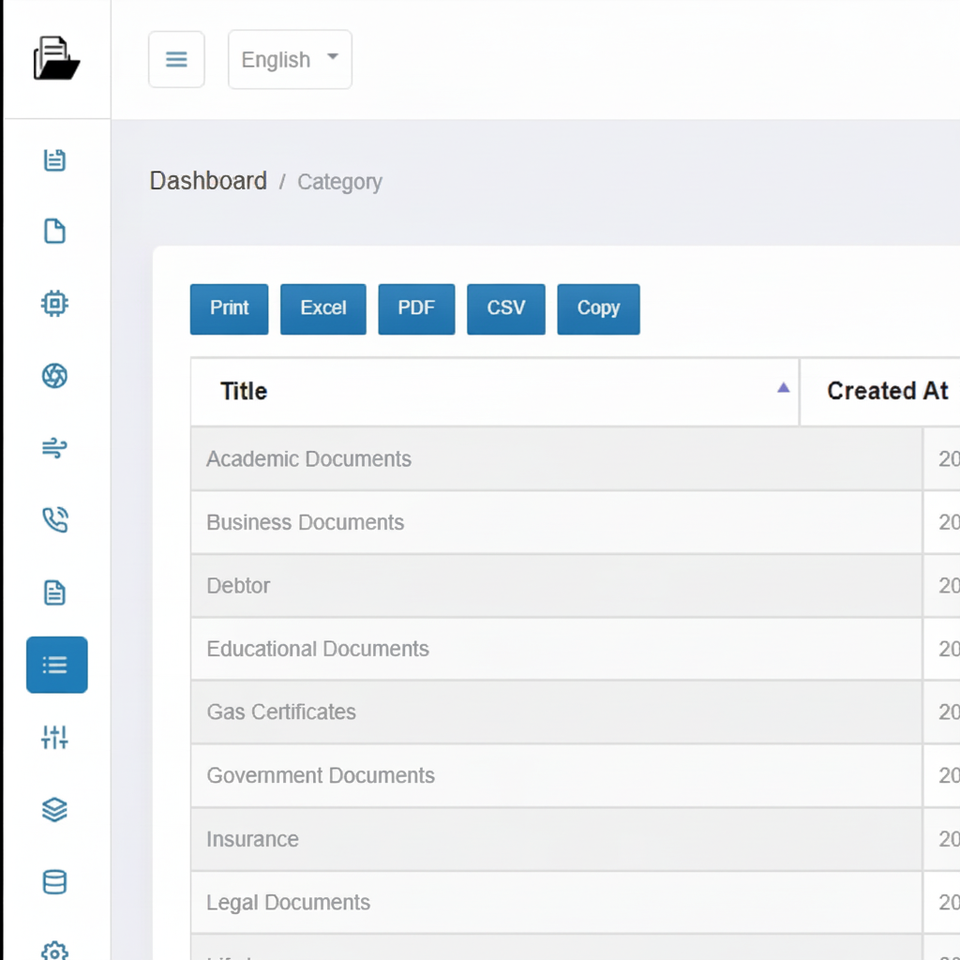Click the folder logo icon in sidebar
Image resolution: width=960 pixels, height=960 pixels.
pyautogui.click(x=56, y=58)
